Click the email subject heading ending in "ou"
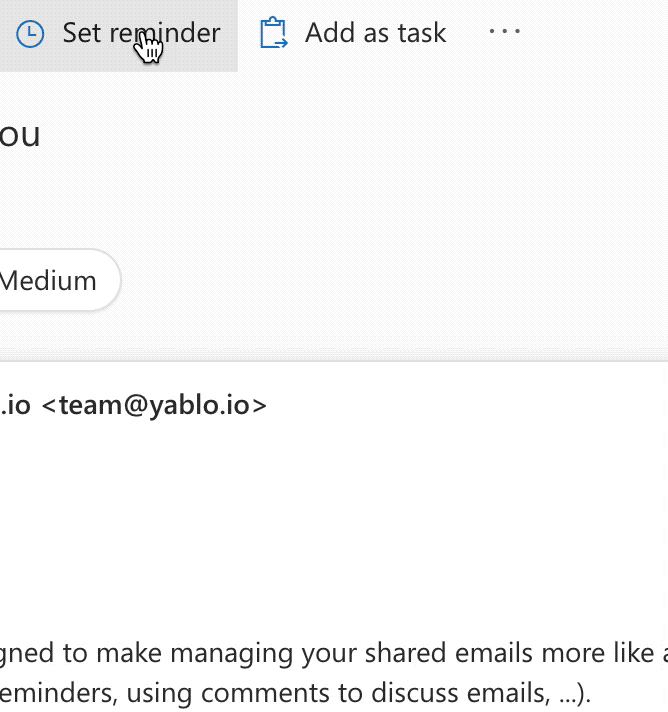Image resolution: width=668 pixels, height=712 pixels. click(x=20, y=135)
